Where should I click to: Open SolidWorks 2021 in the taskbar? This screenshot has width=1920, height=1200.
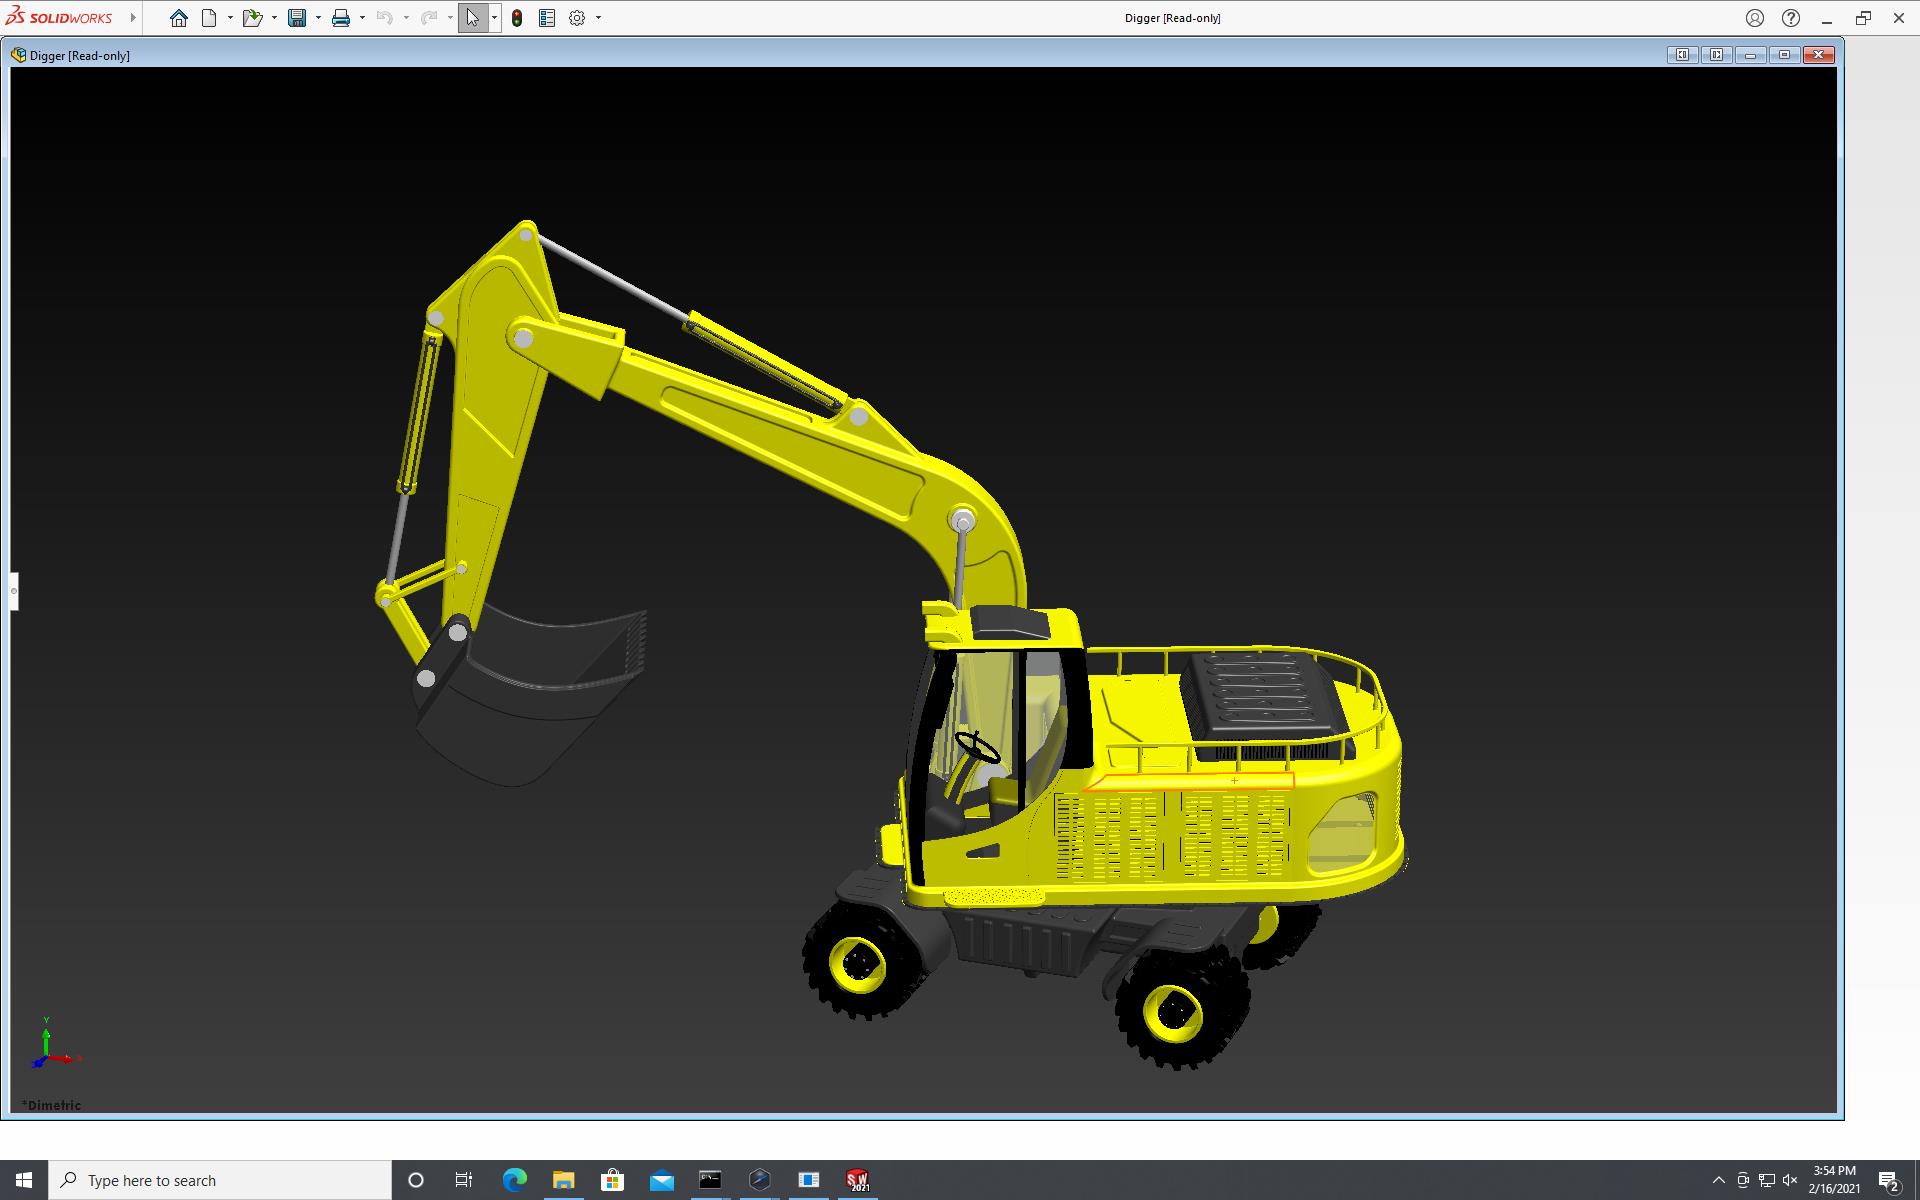point(857,1180)
